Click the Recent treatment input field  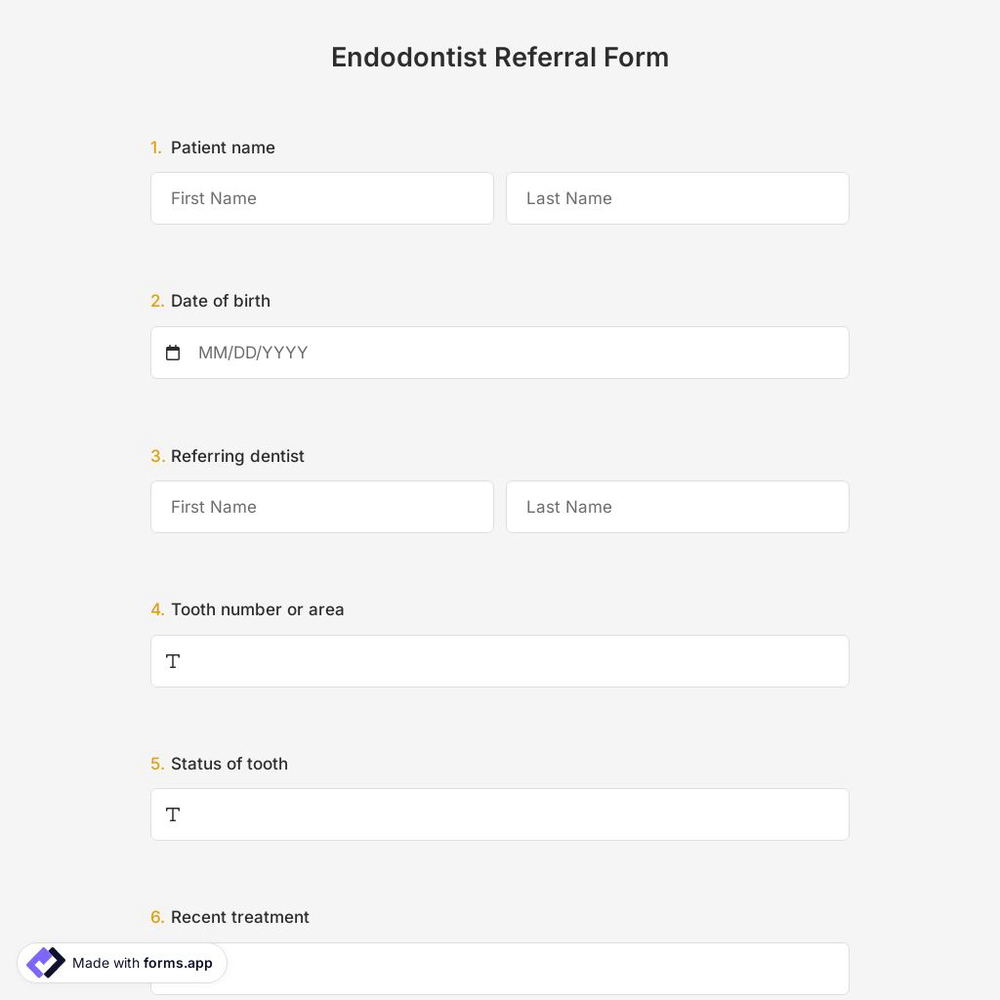pos(500,968)
